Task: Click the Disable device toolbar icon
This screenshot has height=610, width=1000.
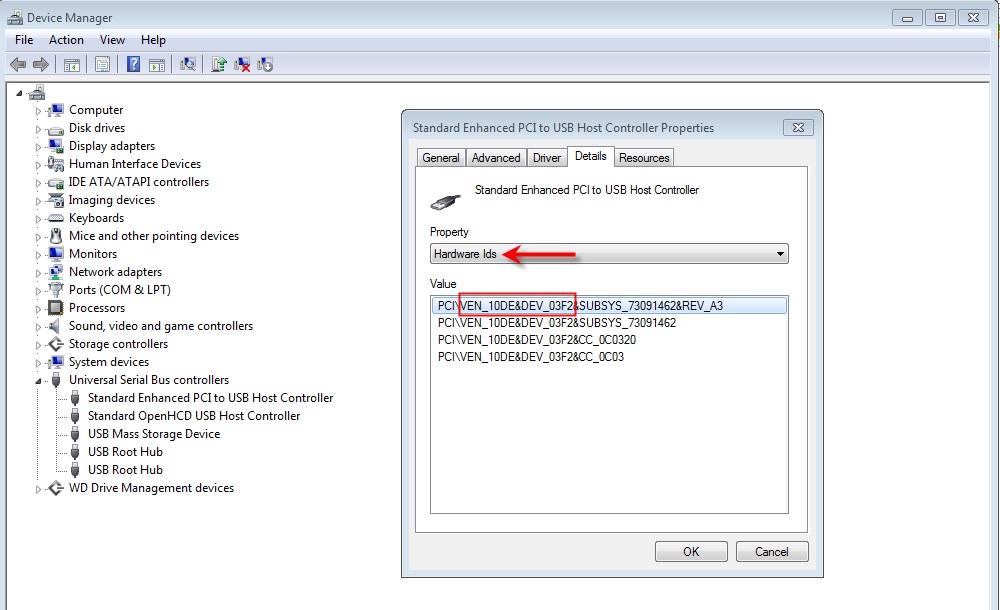Action: click(265, 64)
